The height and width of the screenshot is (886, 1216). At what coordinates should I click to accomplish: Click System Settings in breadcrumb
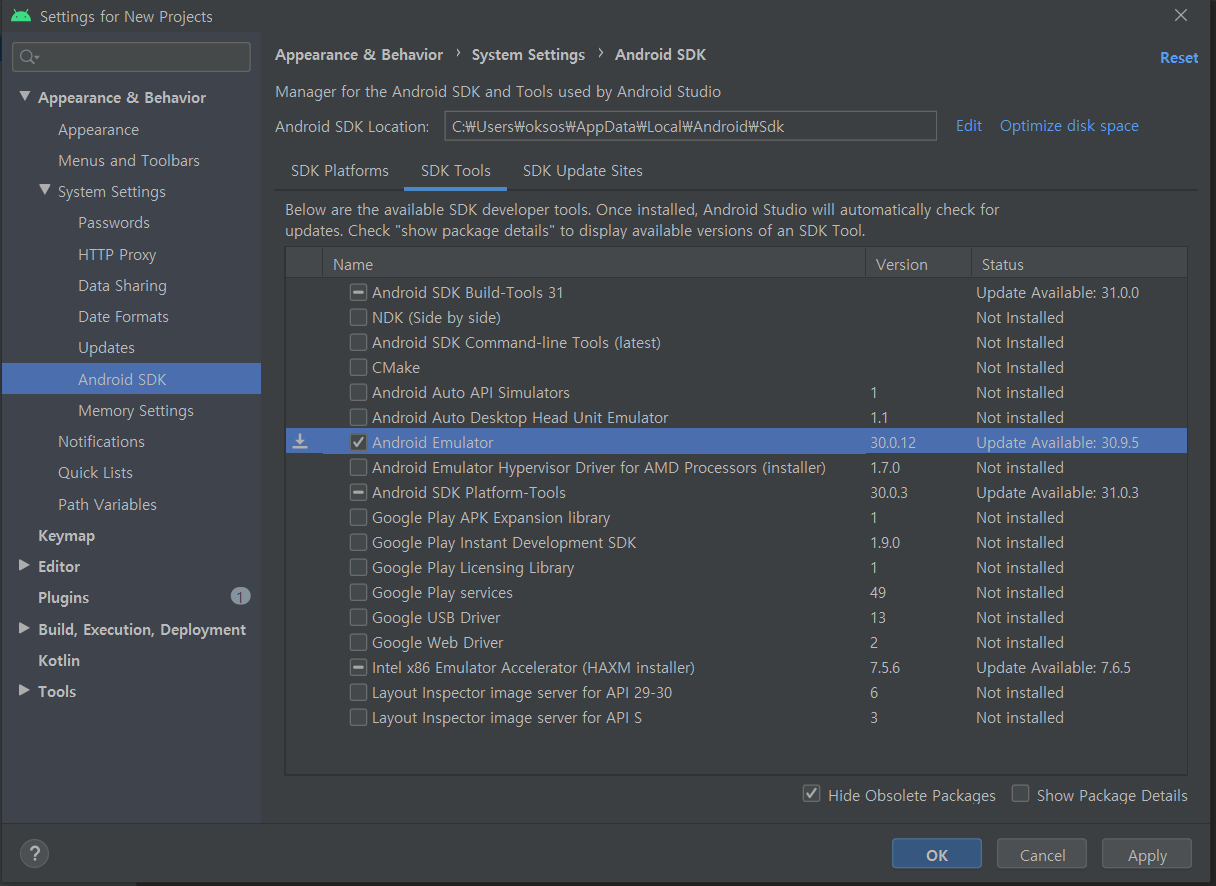coord(528,55)
